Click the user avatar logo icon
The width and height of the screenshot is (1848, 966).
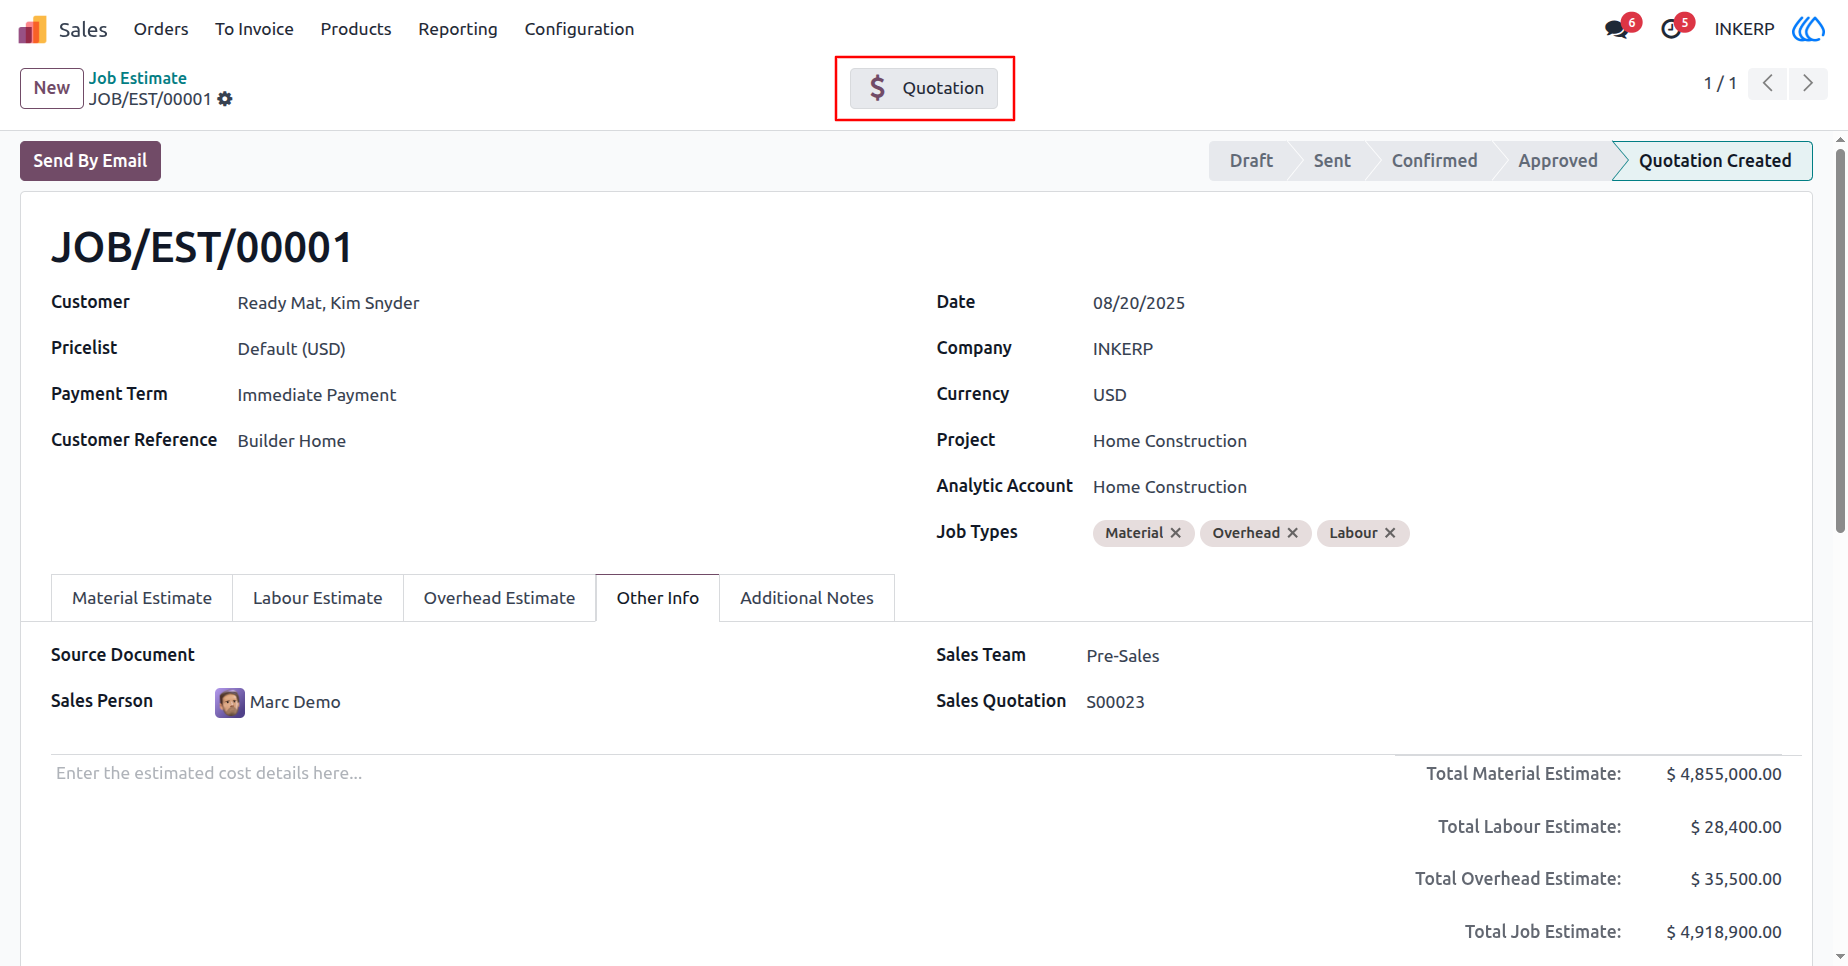click(x=1808, y=29)
